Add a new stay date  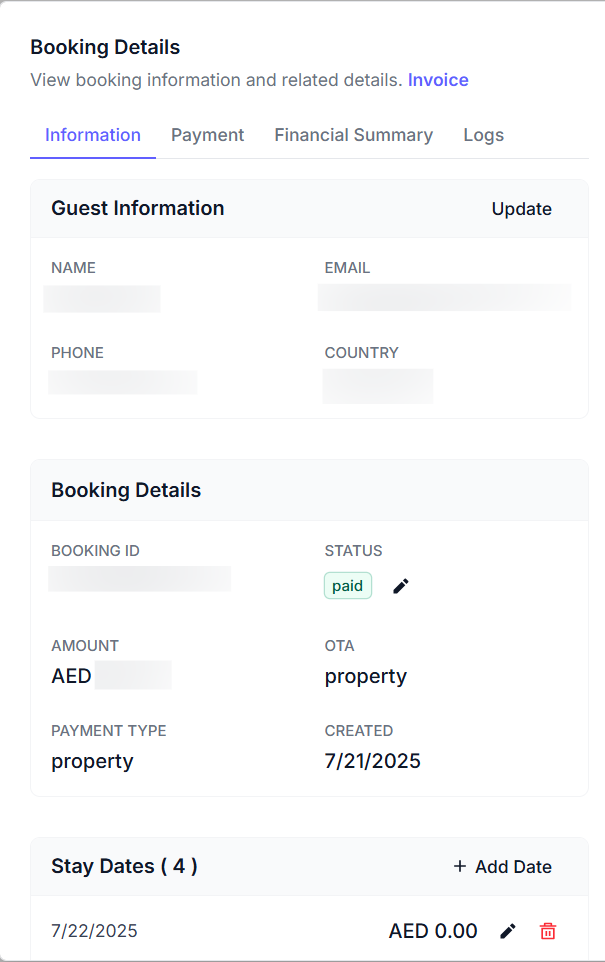502,867
